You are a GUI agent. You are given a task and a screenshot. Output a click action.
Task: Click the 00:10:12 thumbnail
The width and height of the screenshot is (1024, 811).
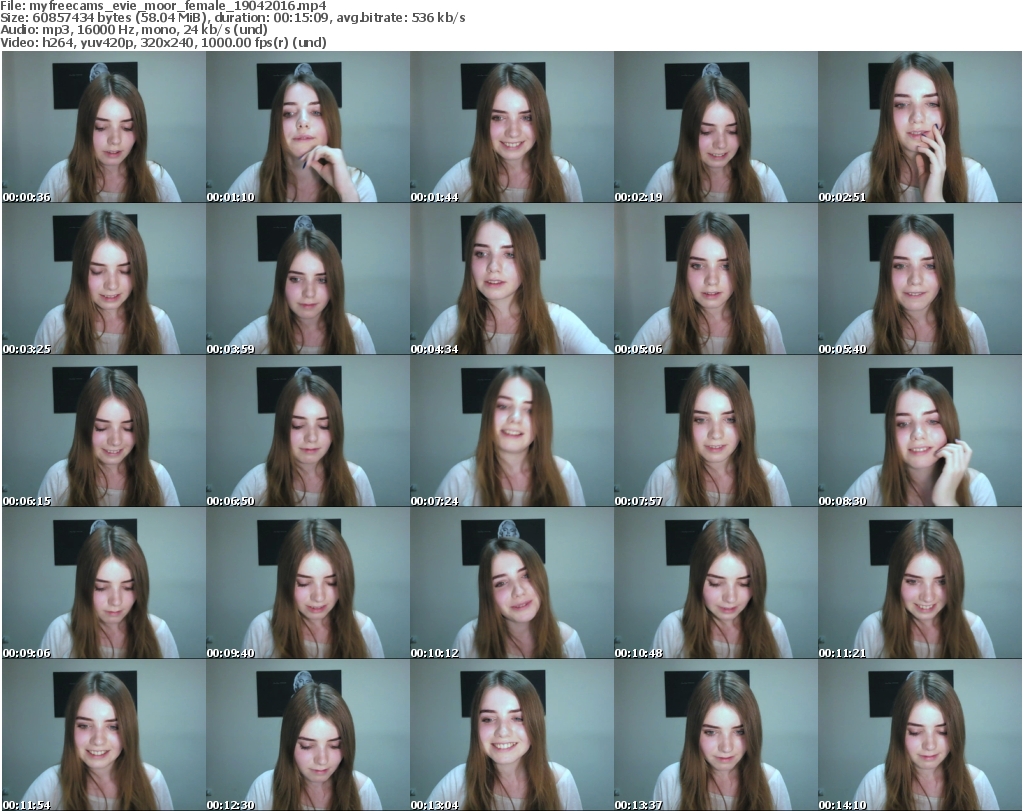click(x=512, y=583)
